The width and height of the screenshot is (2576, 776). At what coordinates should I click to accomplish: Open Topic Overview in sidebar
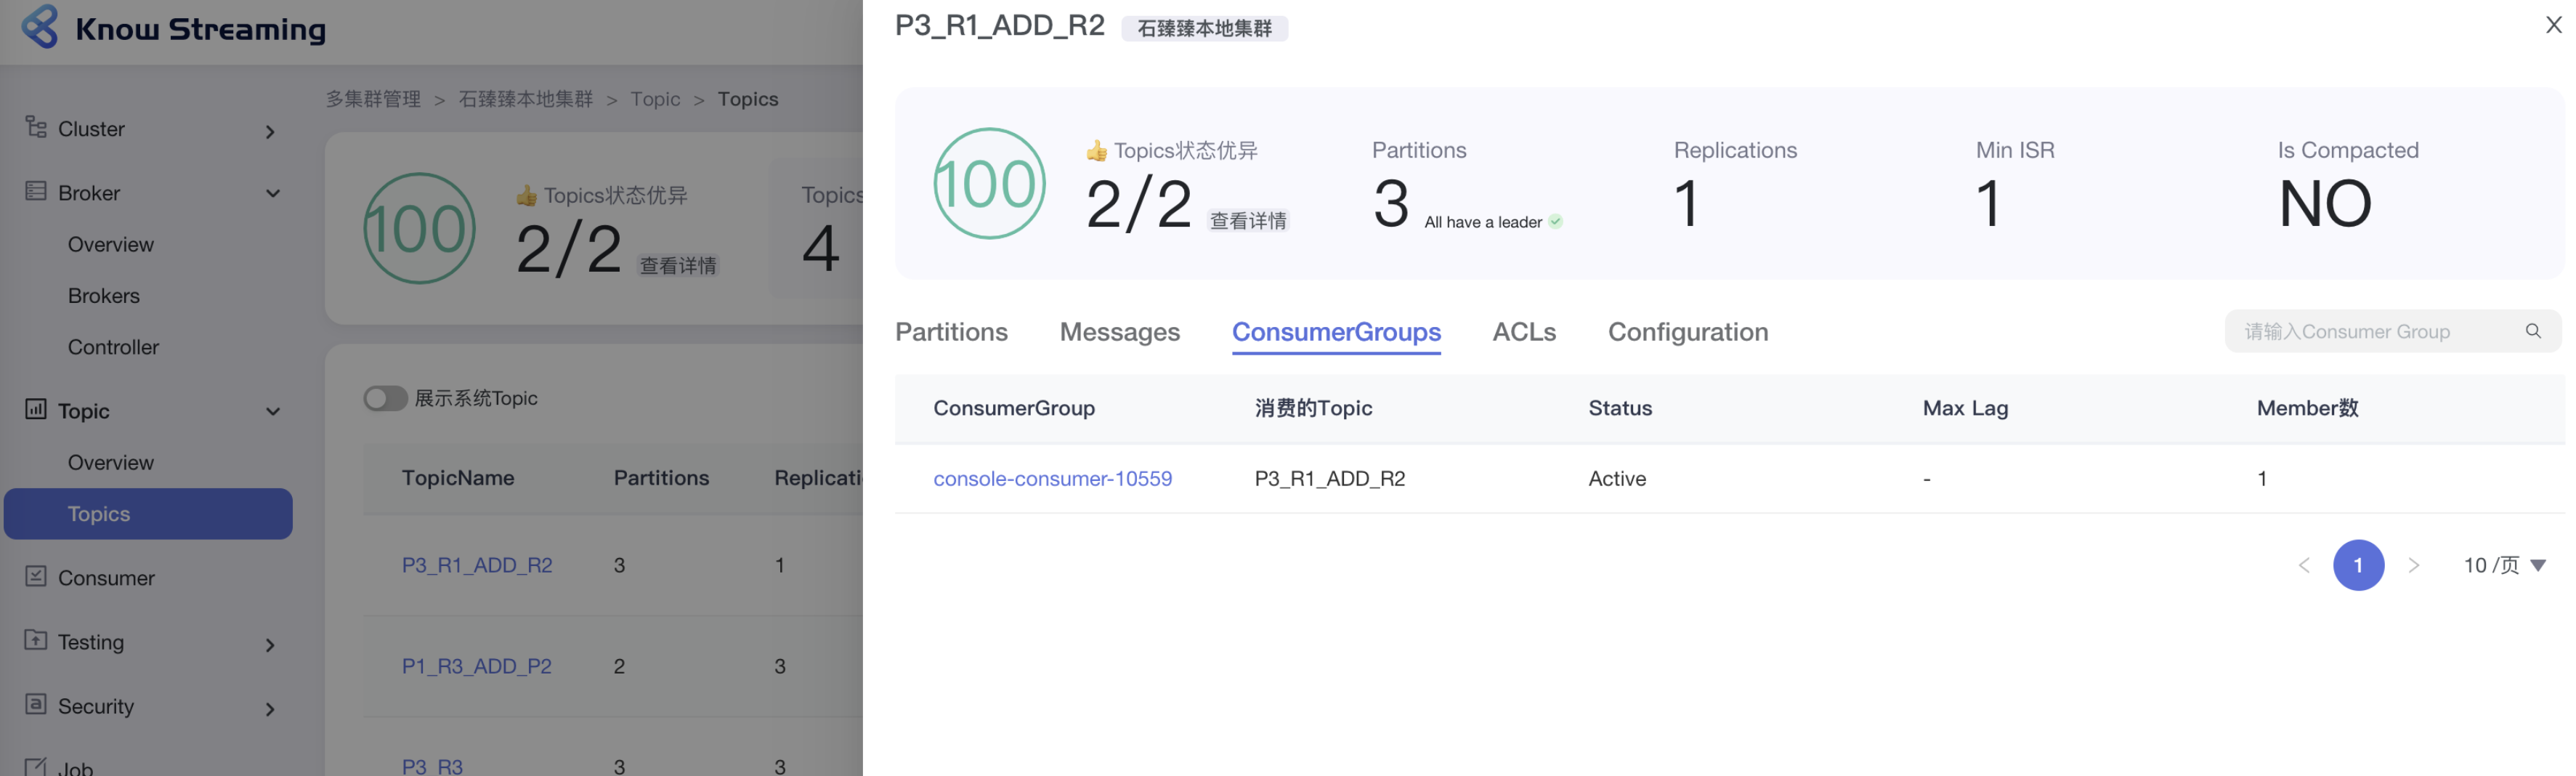click(x=111, y=462)
